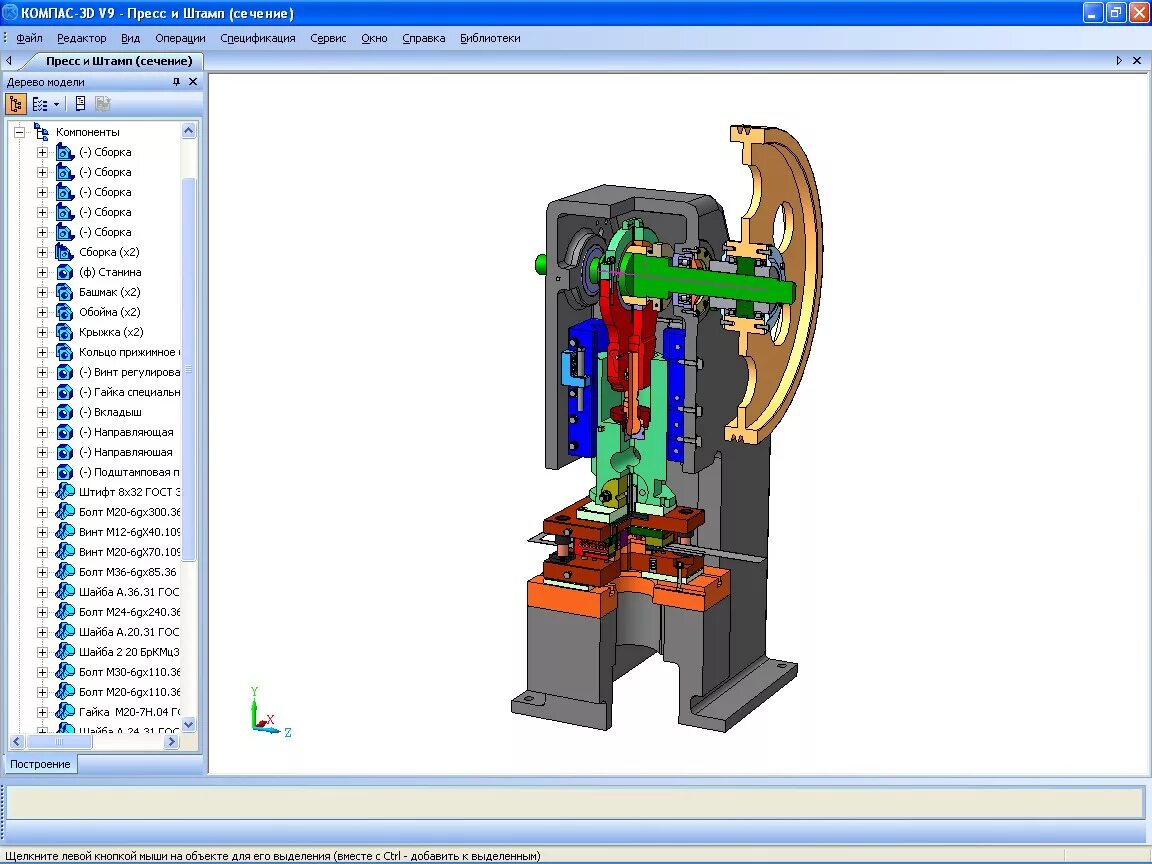Expand the Сборка (x2) node
The image size is (1152, 864).
pyautogui.click(x=42, y=252)
